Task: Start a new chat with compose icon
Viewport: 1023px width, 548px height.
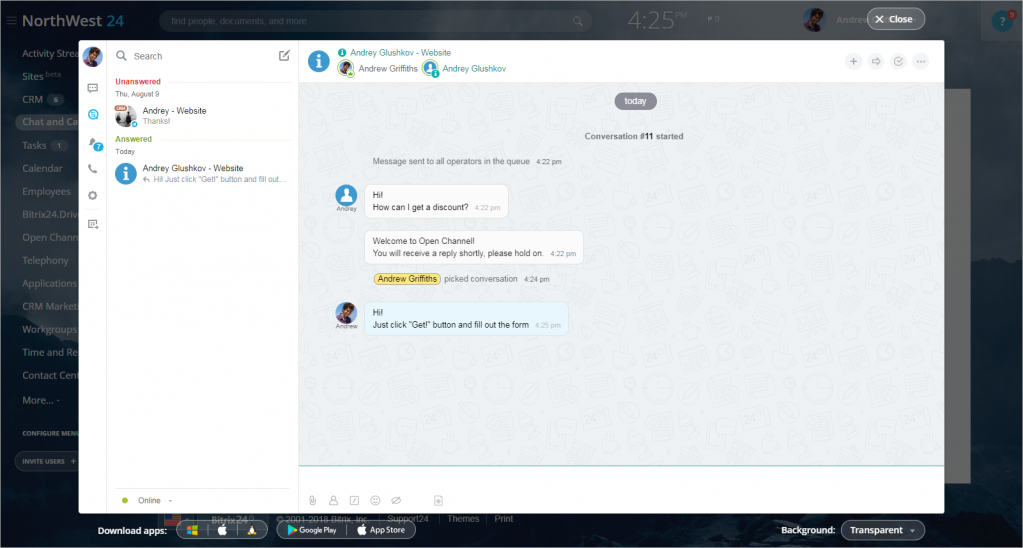Action: click(284, 55)
